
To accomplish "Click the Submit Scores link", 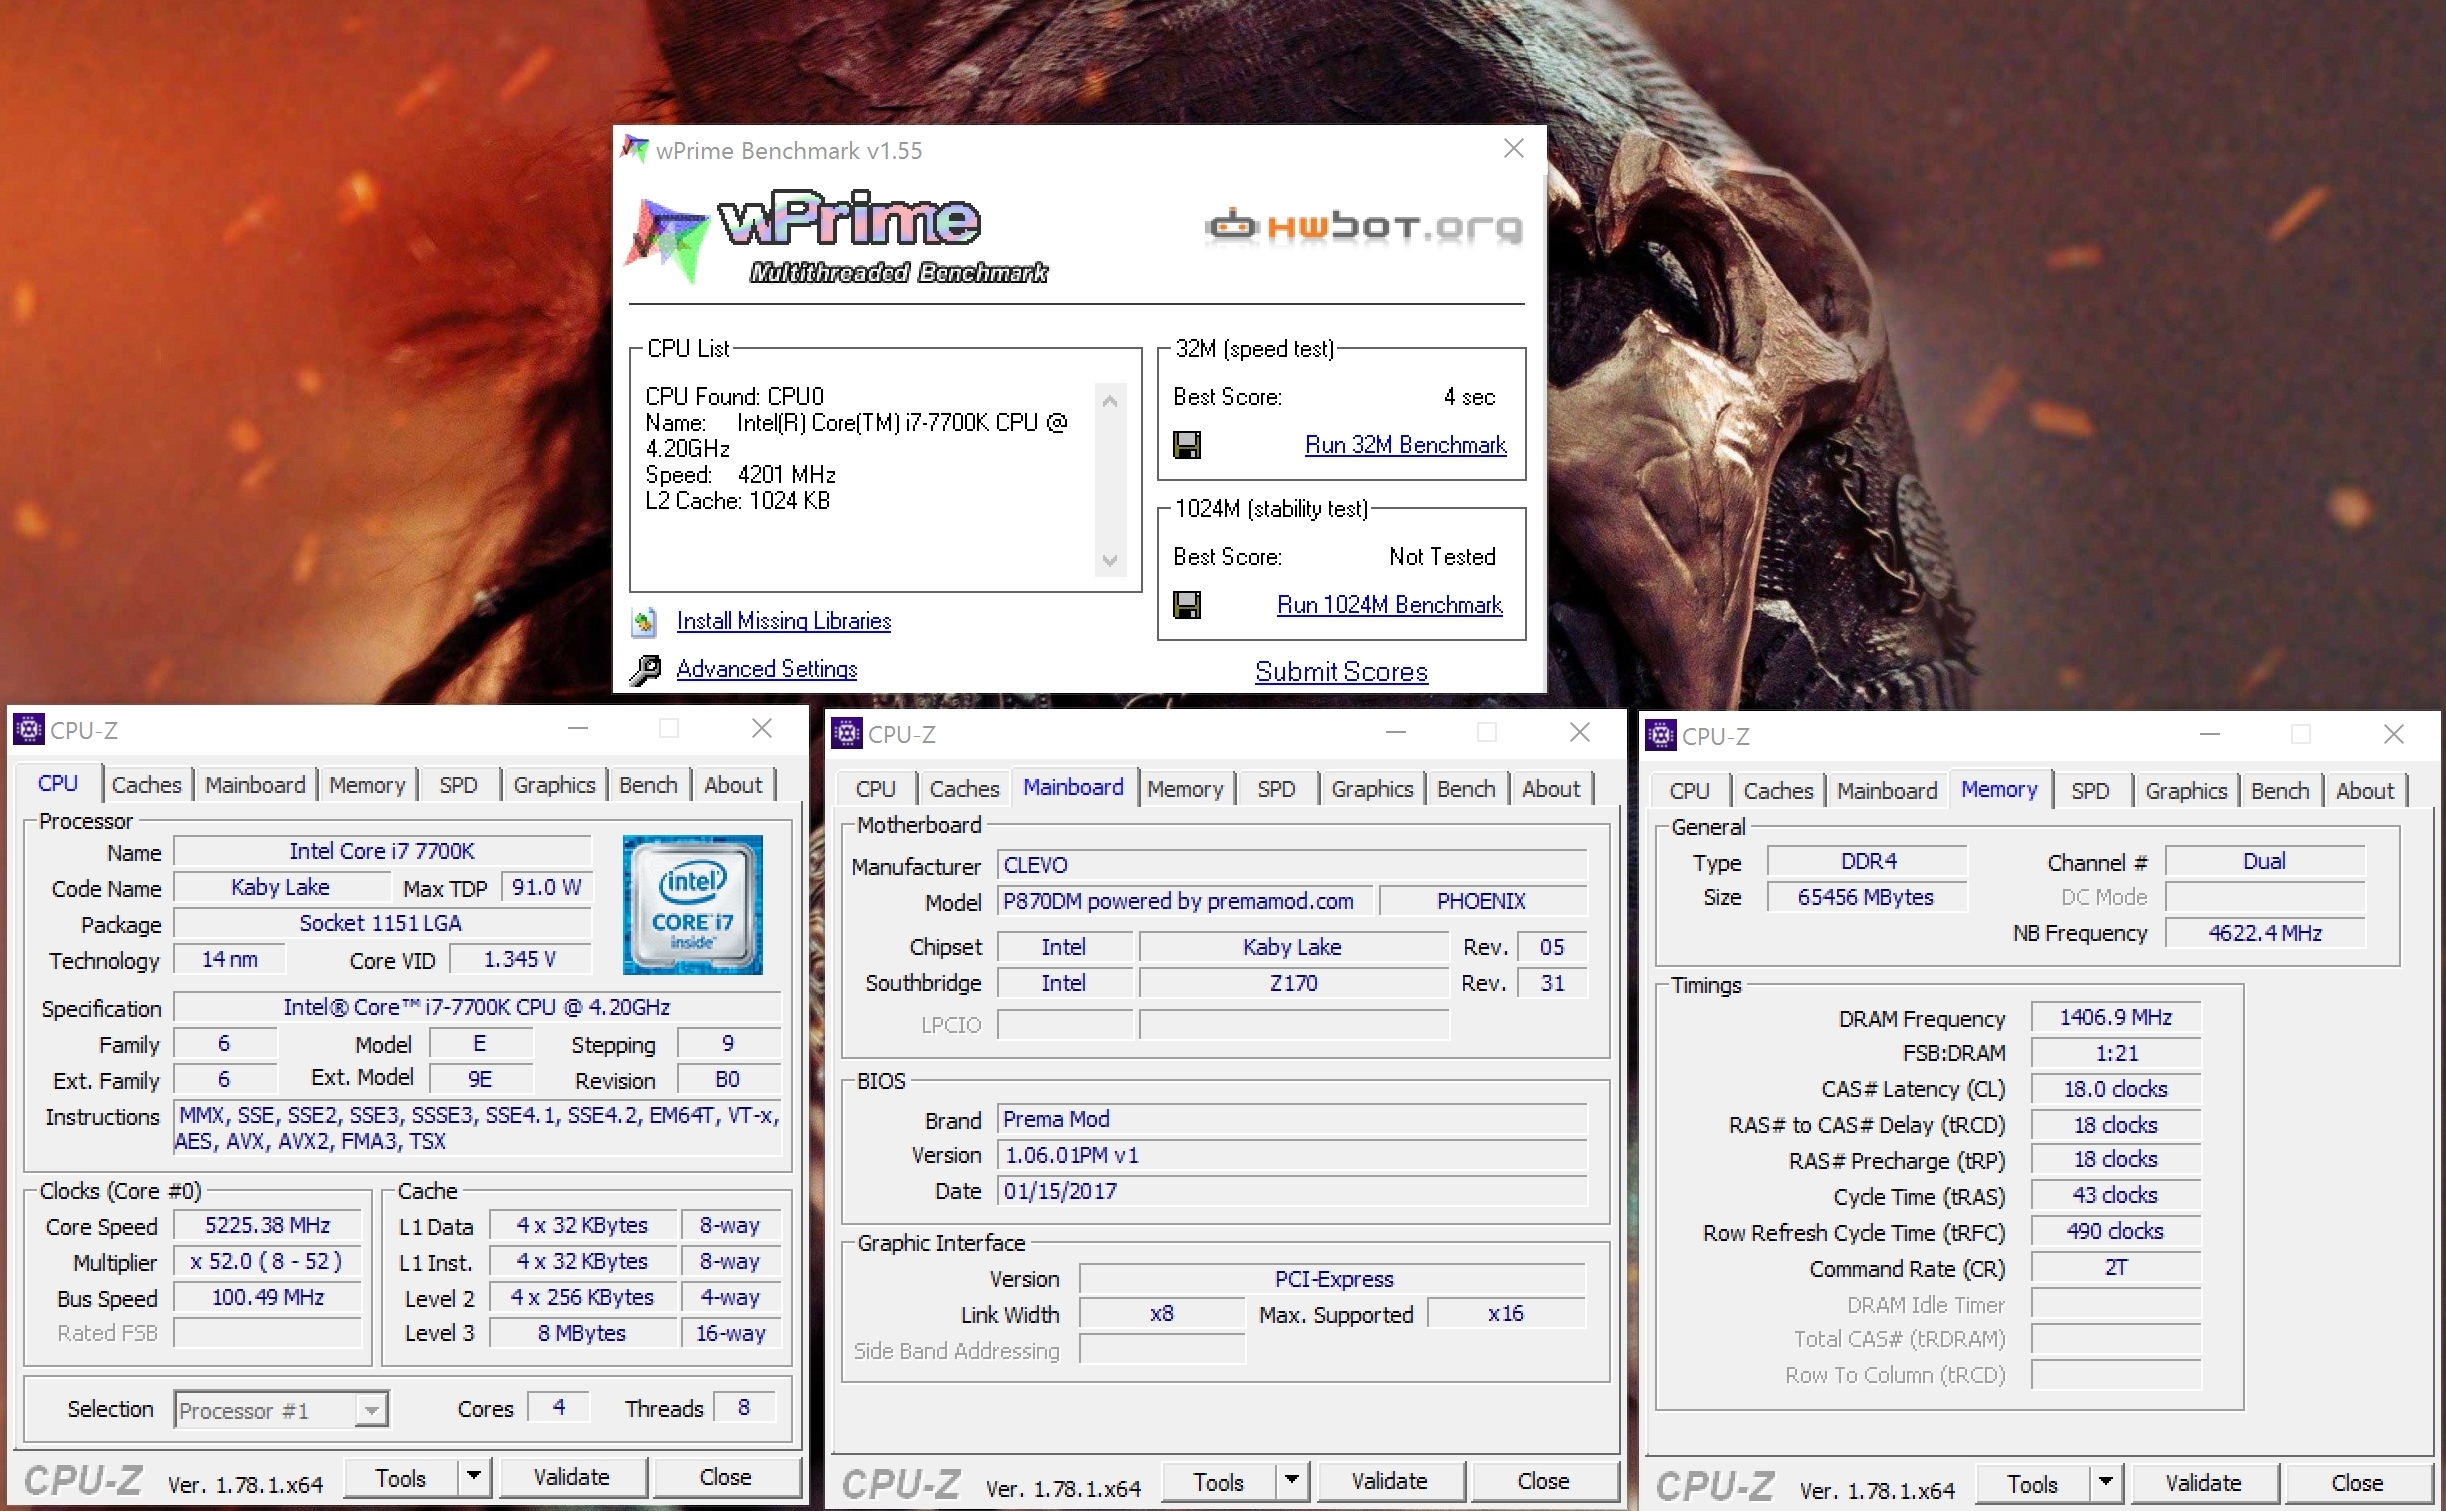I will (x=1341, y=672).
